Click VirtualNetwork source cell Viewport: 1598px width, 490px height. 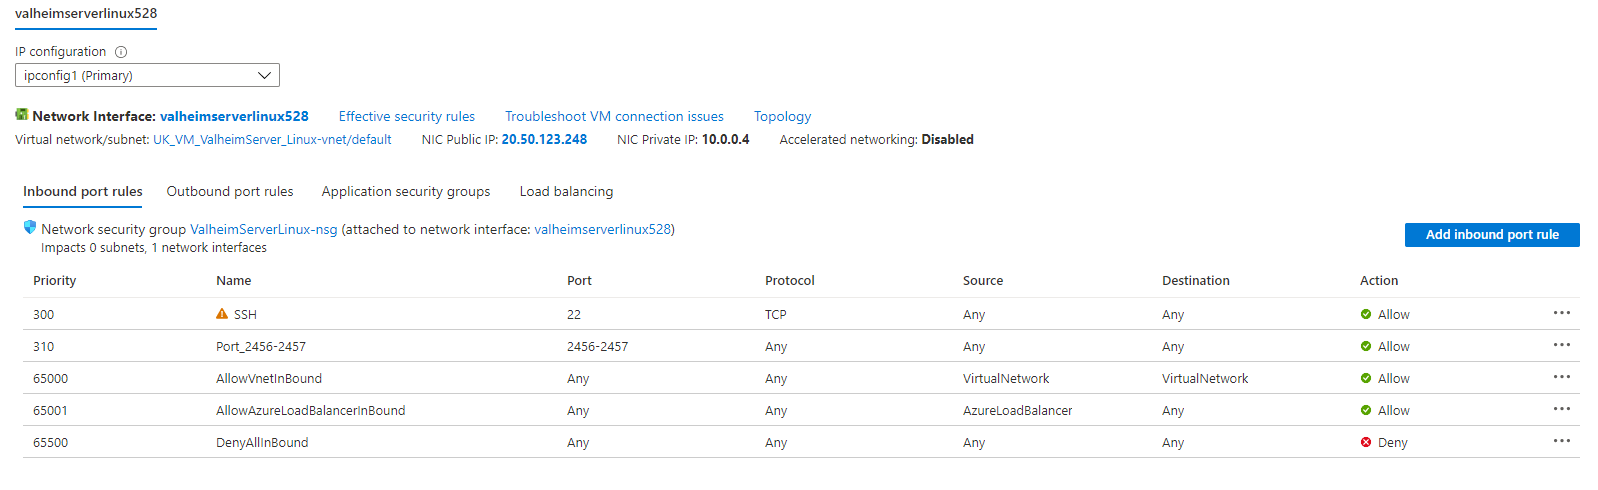[x=1006, y=378]
